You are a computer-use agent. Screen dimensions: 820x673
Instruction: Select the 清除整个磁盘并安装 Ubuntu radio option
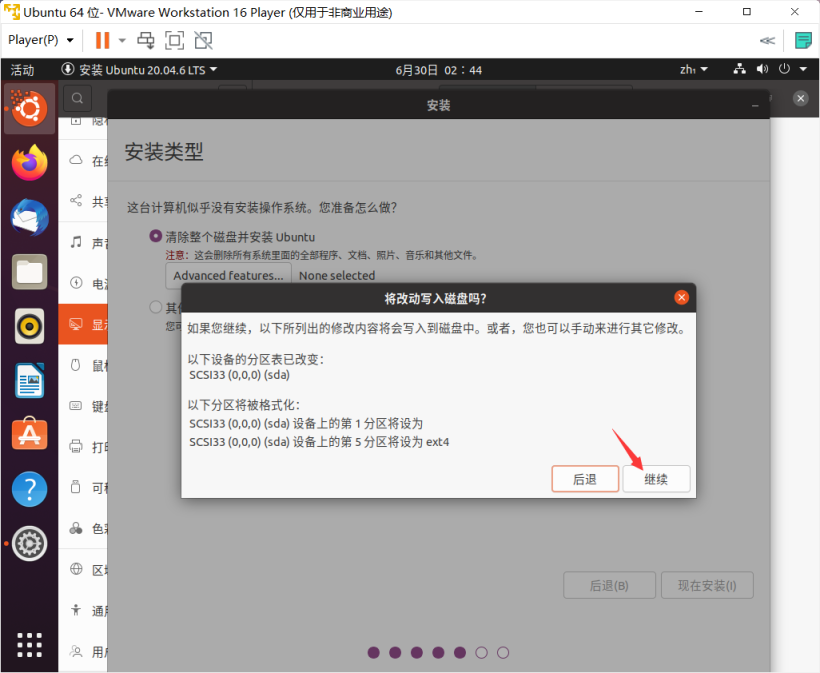(x=156, y=237)
